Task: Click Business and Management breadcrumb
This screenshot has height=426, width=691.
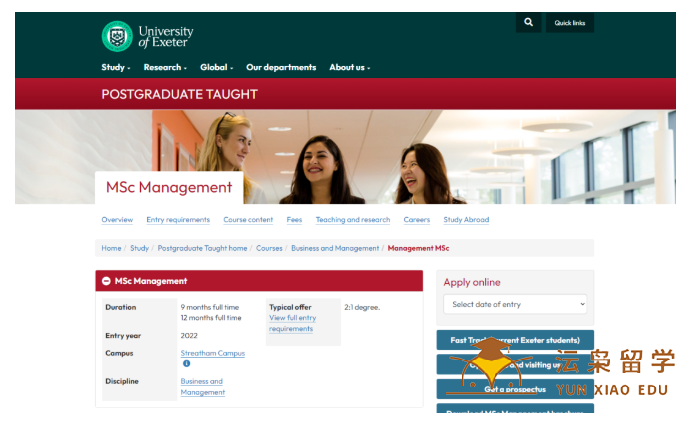Action: 335,248
